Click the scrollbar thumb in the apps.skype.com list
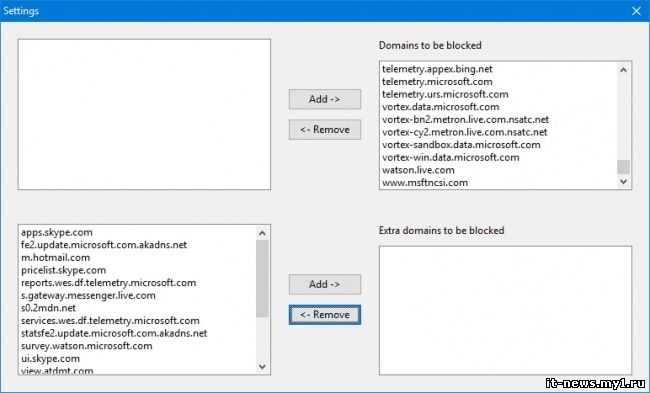 [262, 279]
